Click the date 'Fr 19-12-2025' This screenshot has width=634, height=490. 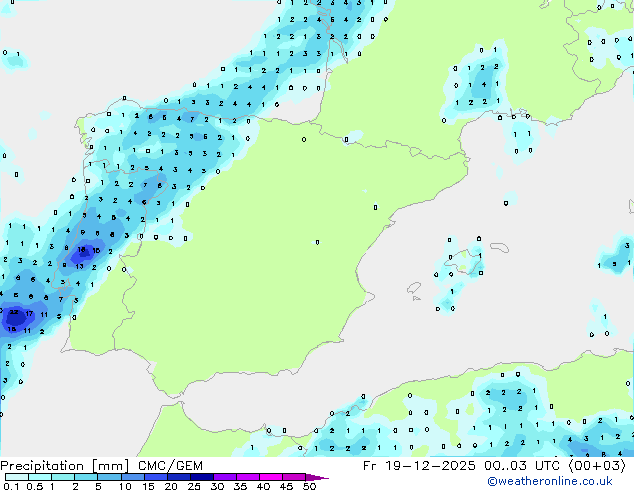(419, 466)
